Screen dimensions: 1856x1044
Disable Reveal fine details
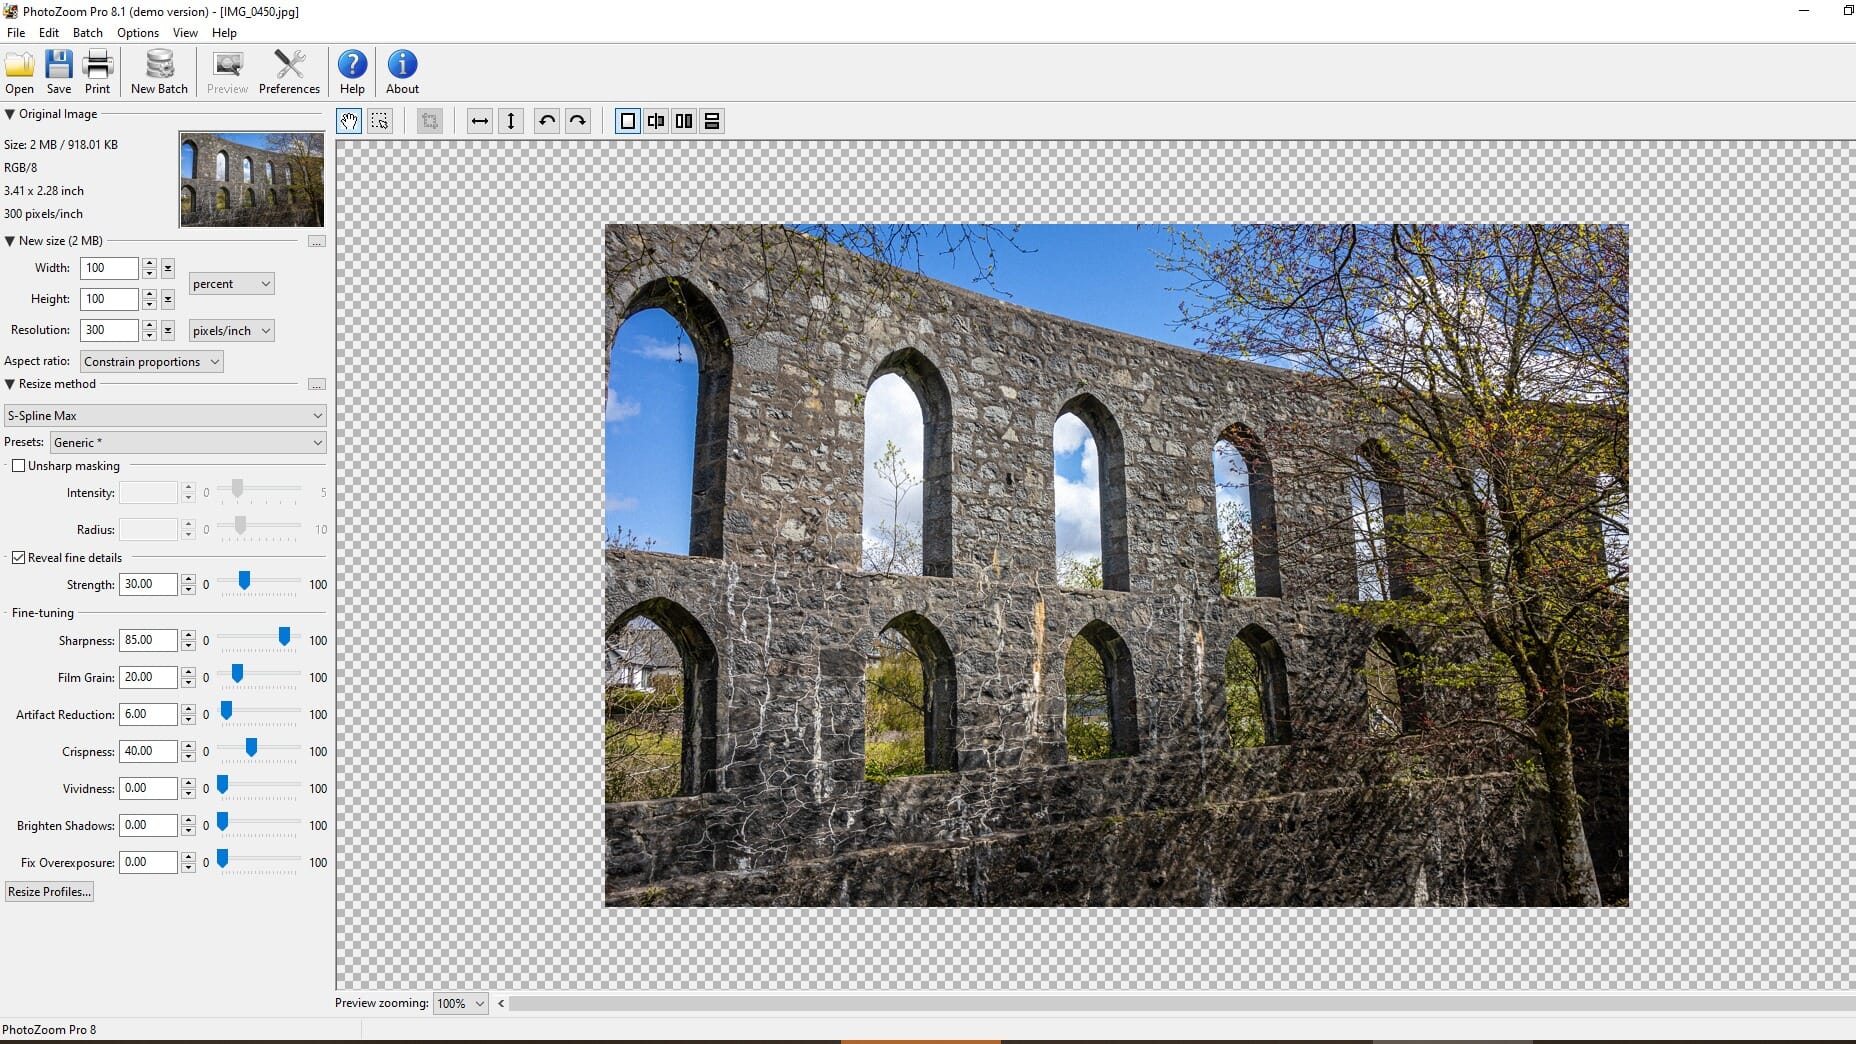pyautogui.click(x=19, y=557)
